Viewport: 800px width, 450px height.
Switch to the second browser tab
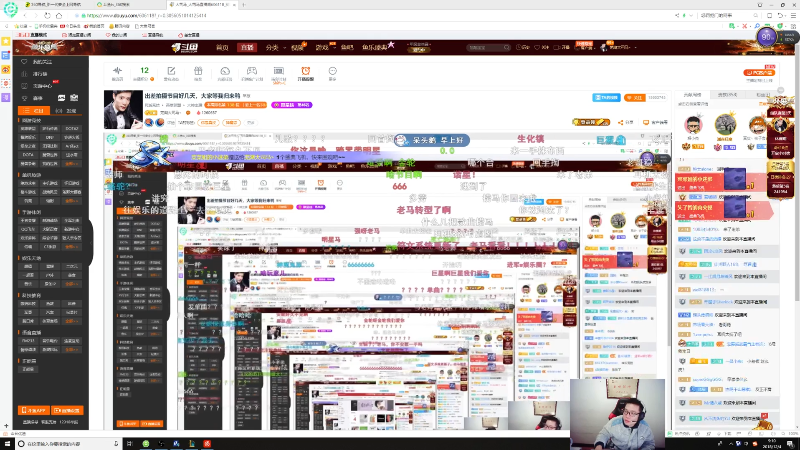128,4
